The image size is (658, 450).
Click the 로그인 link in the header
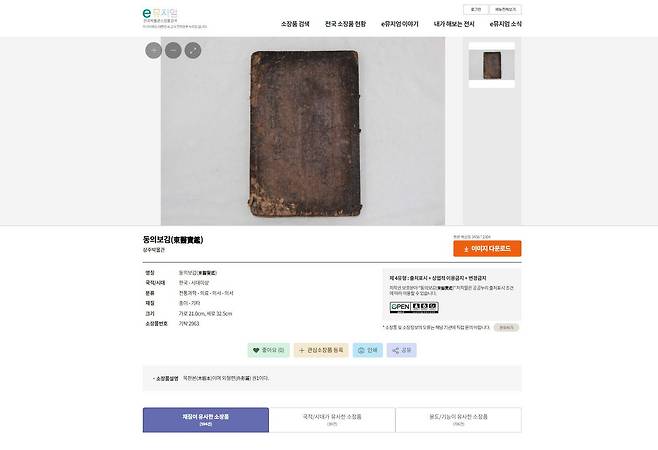(x=476, y=9)
